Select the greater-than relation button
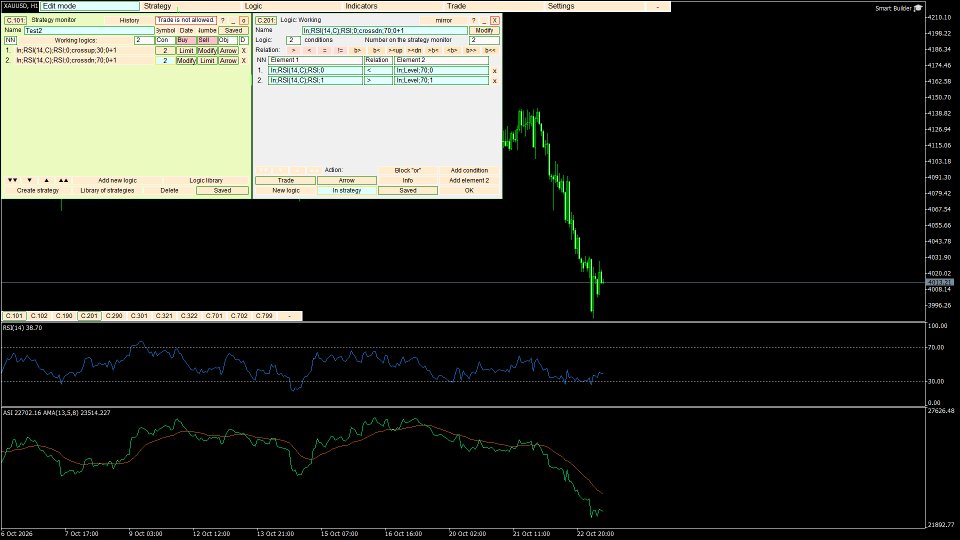 pyautogui.click(x=293, y=50)
